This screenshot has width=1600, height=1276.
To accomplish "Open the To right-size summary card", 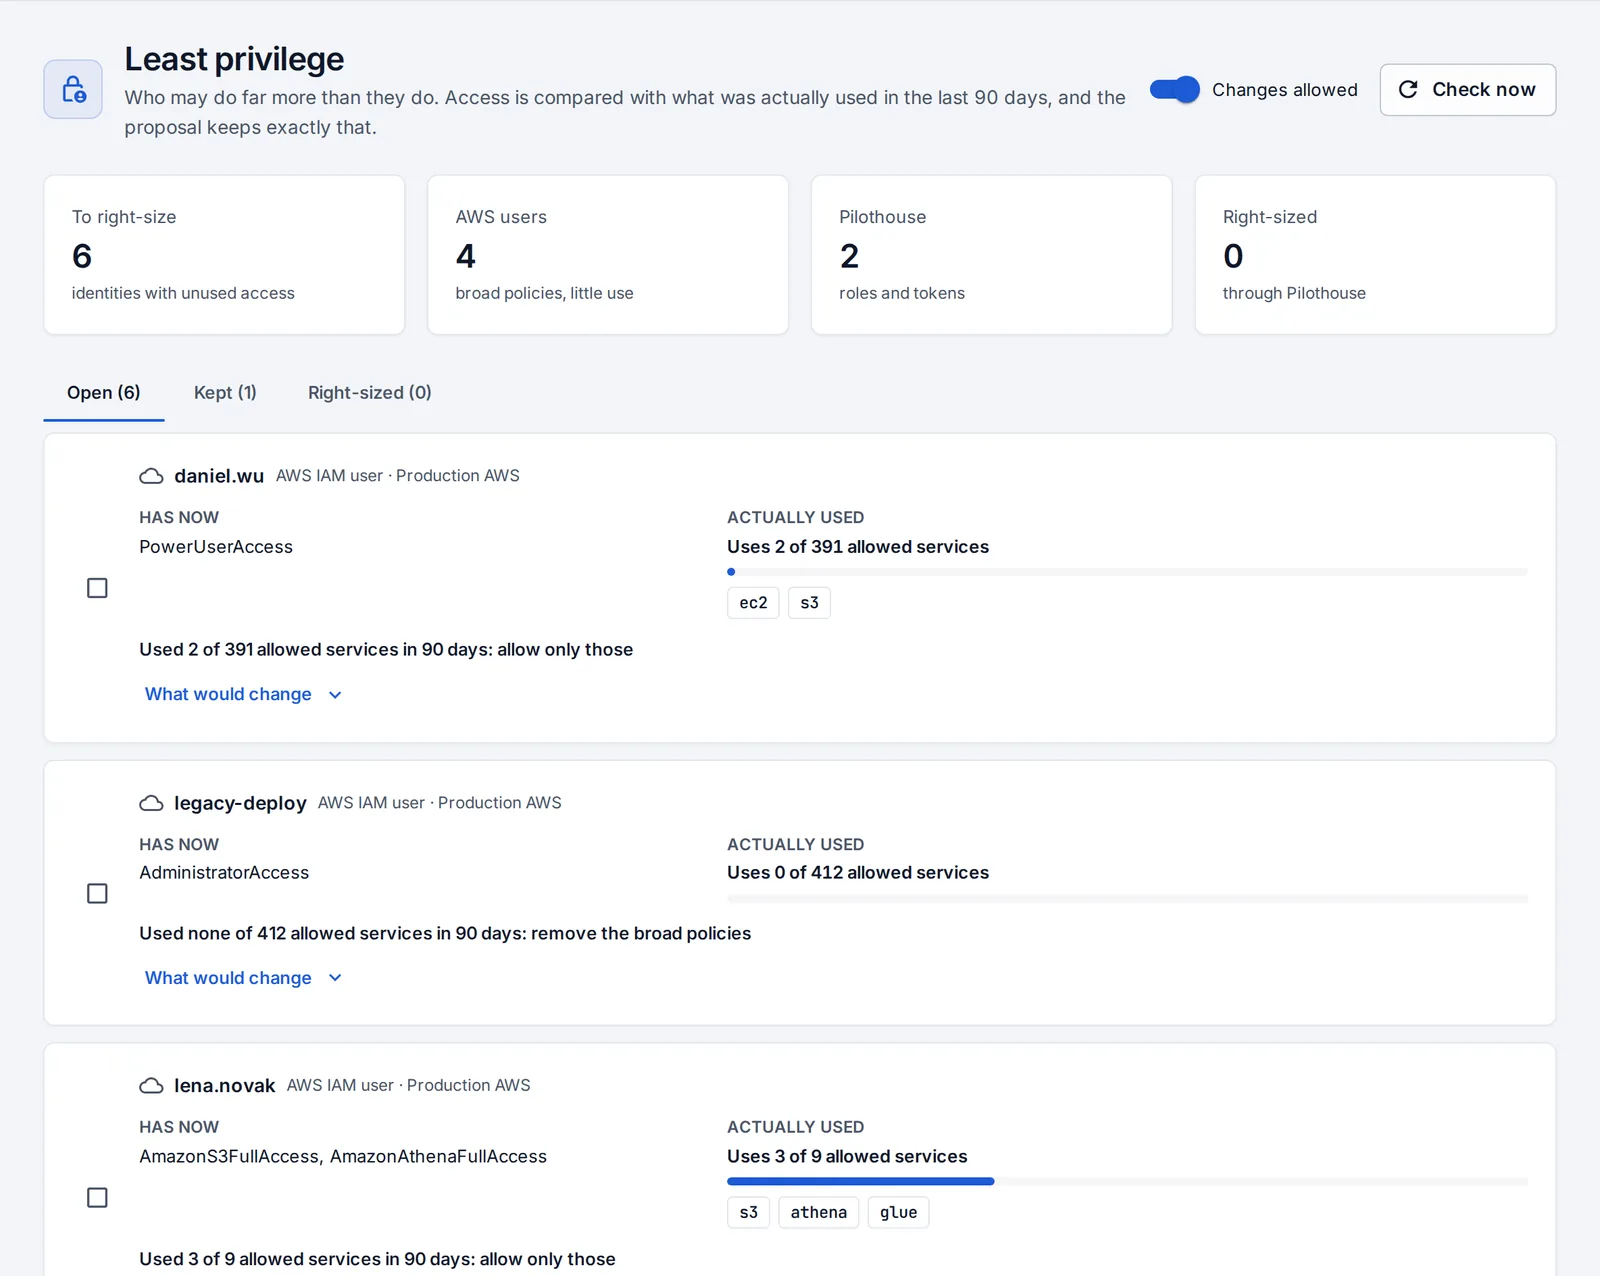I will click(x=224, y=255).
